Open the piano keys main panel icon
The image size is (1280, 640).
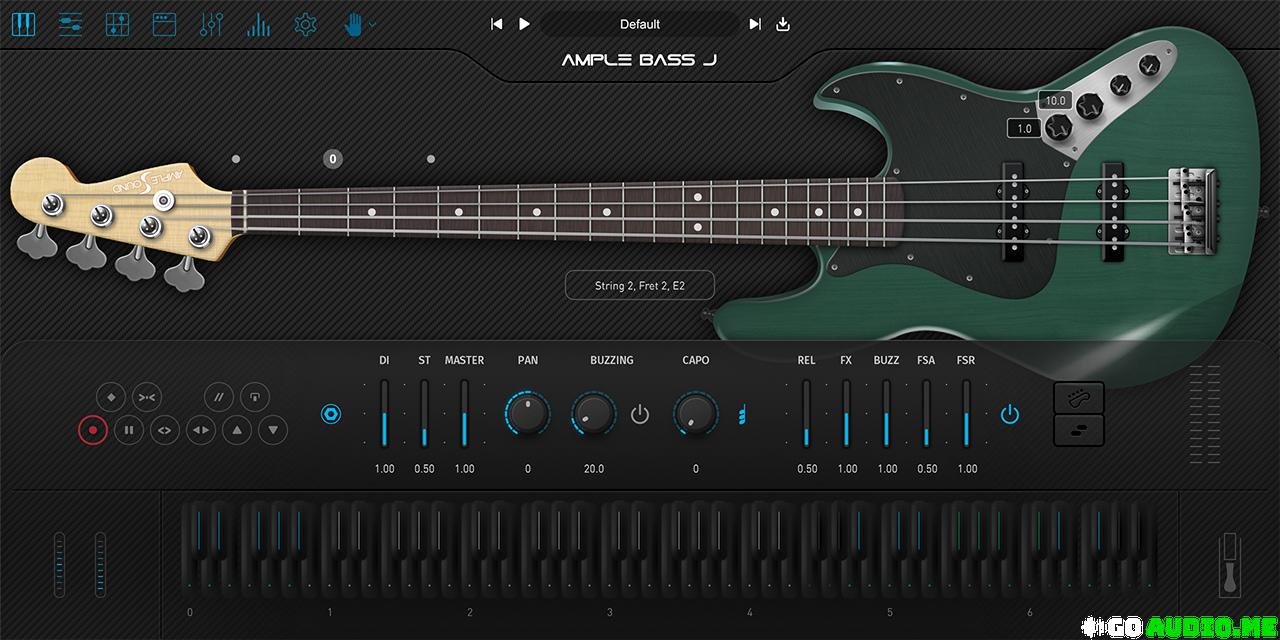pos(23,24)
